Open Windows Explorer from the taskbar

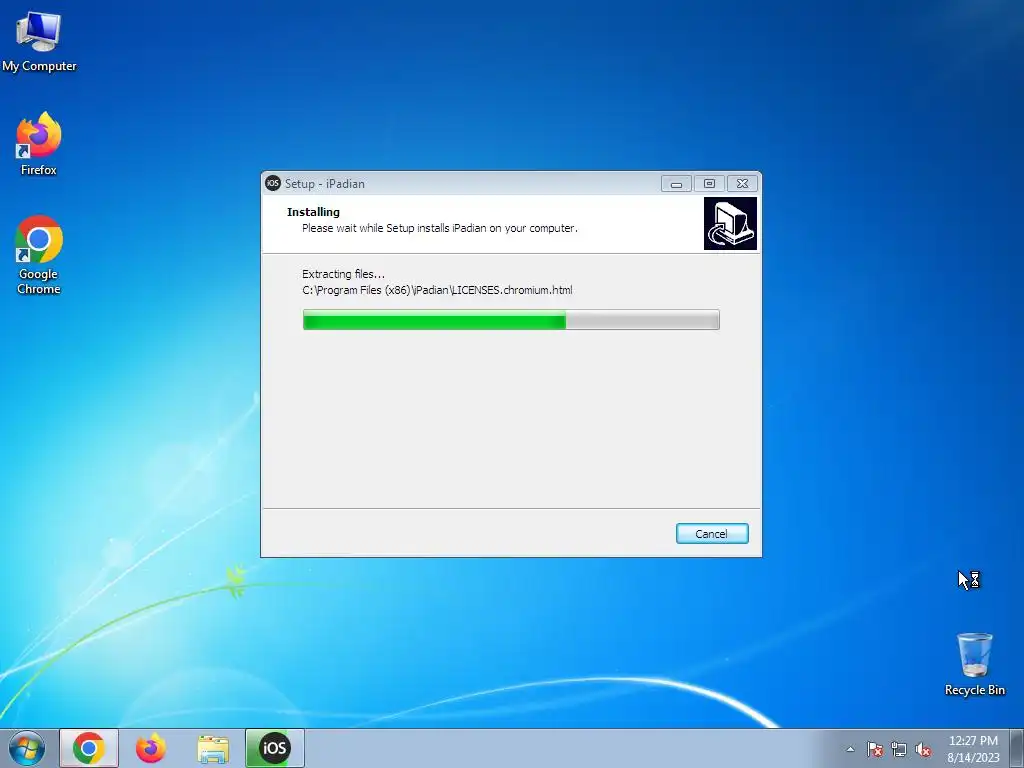[213, 748]
